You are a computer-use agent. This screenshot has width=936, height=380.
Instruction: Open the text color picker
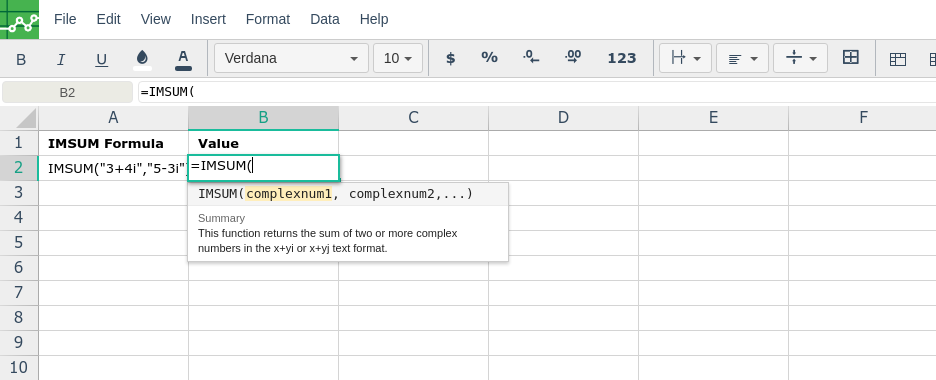coord(183,59)
